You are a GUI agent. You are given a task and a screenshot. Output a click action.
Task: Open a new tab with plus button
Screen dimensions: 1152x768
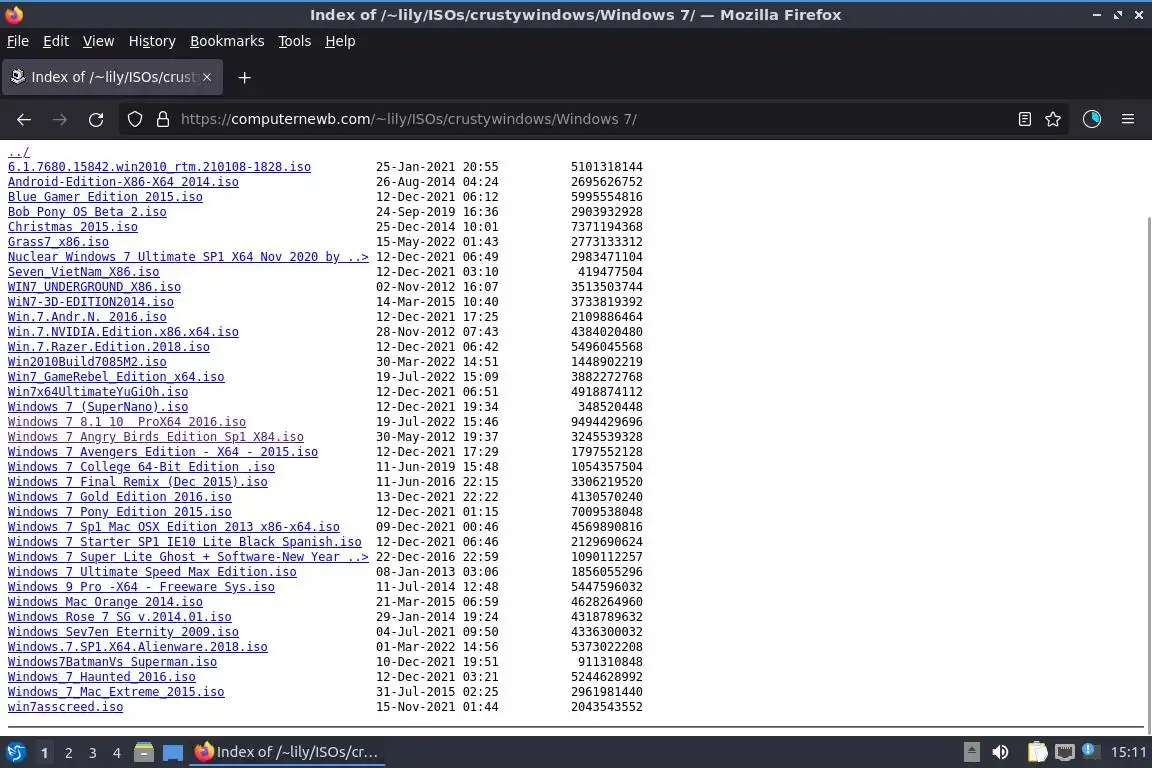point(245,77)
